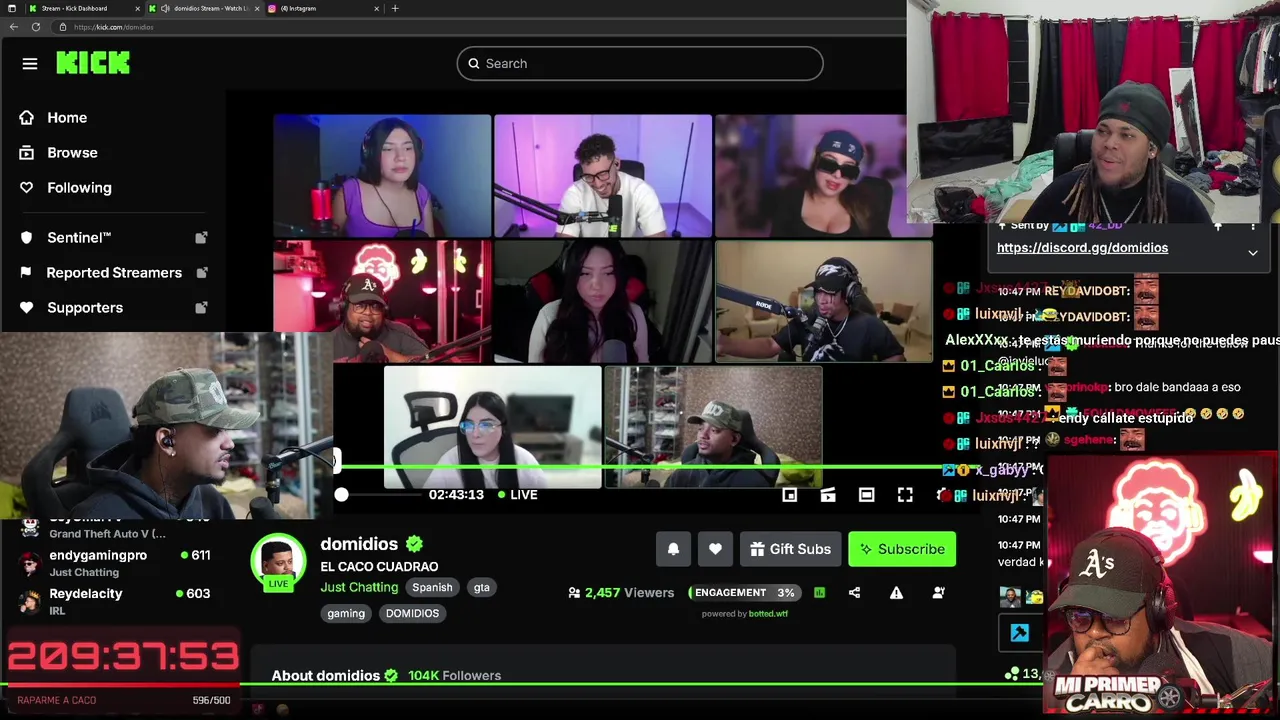
Task: Click the report warning triangle icon
Action: pyautogui.click(x=896, y=593)
